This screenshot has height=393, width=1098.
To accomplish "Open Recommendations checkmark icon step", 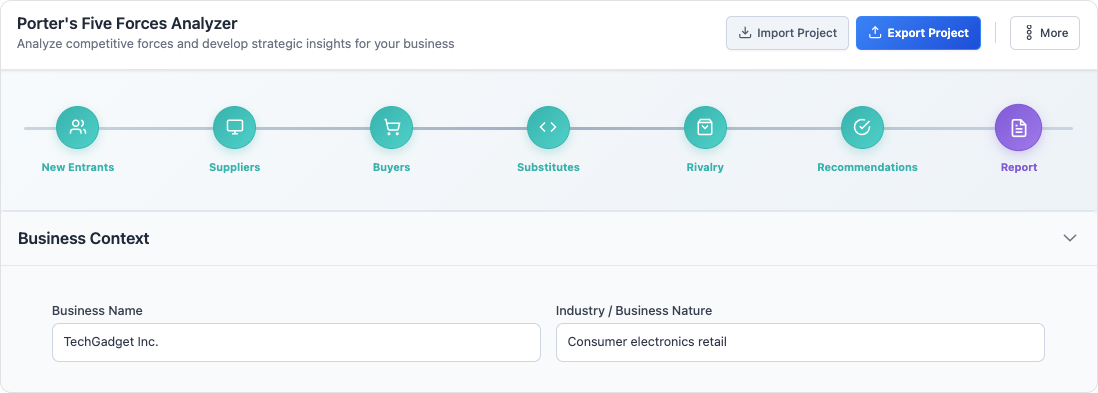I will click(x=862, y=127).
